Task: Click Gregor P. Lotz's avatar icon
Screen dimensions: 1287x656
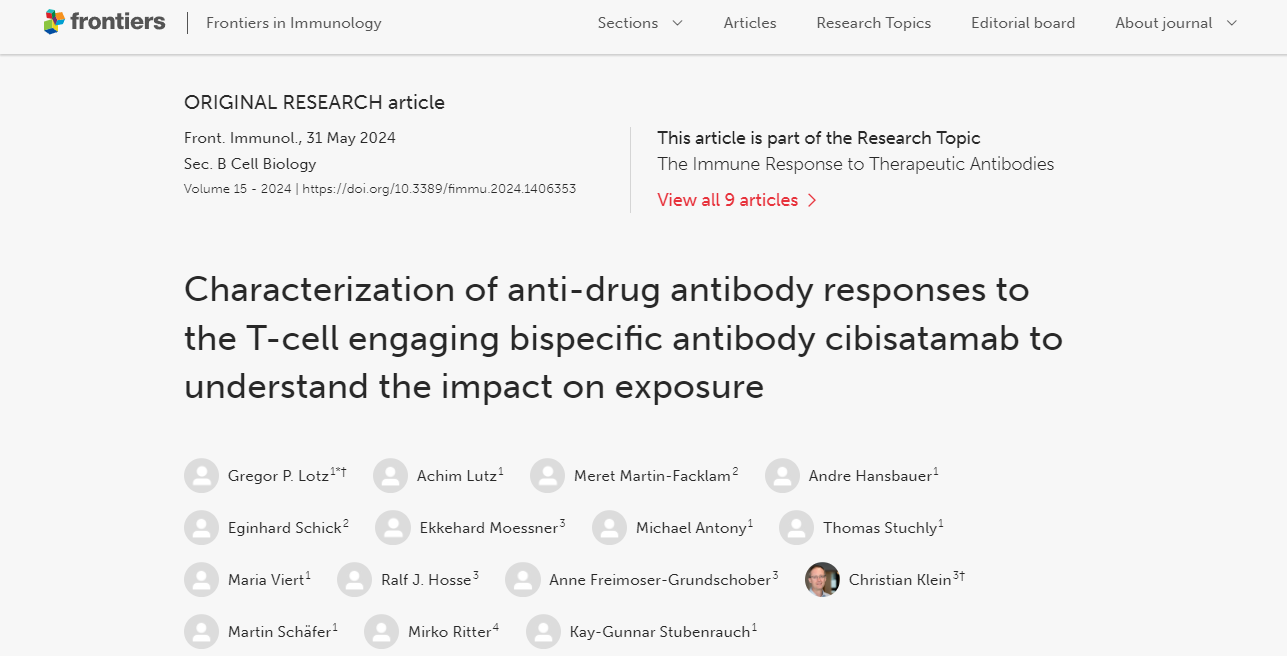Action: tap(201, 476)
